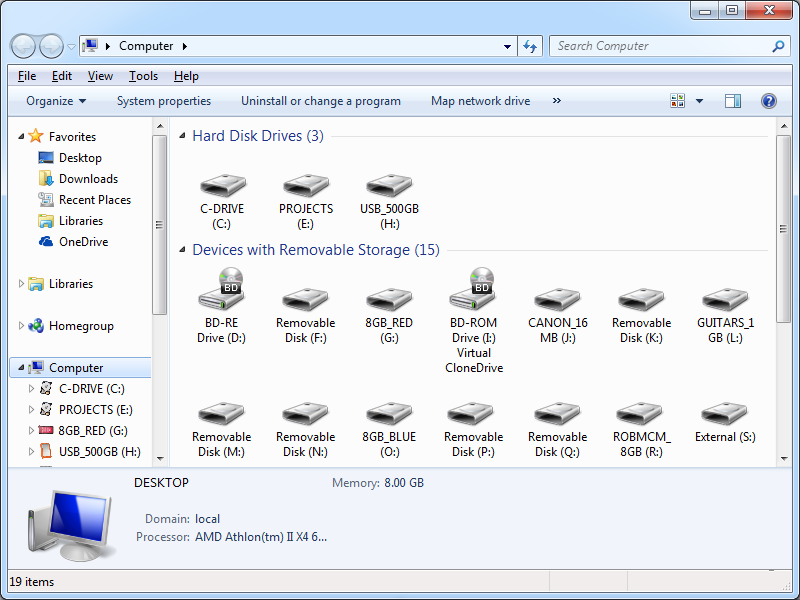Viewport: 800px width, 600px height.
Task: Select the C-DRIVE (C:) hard disk icon
Action: [222, 186]
